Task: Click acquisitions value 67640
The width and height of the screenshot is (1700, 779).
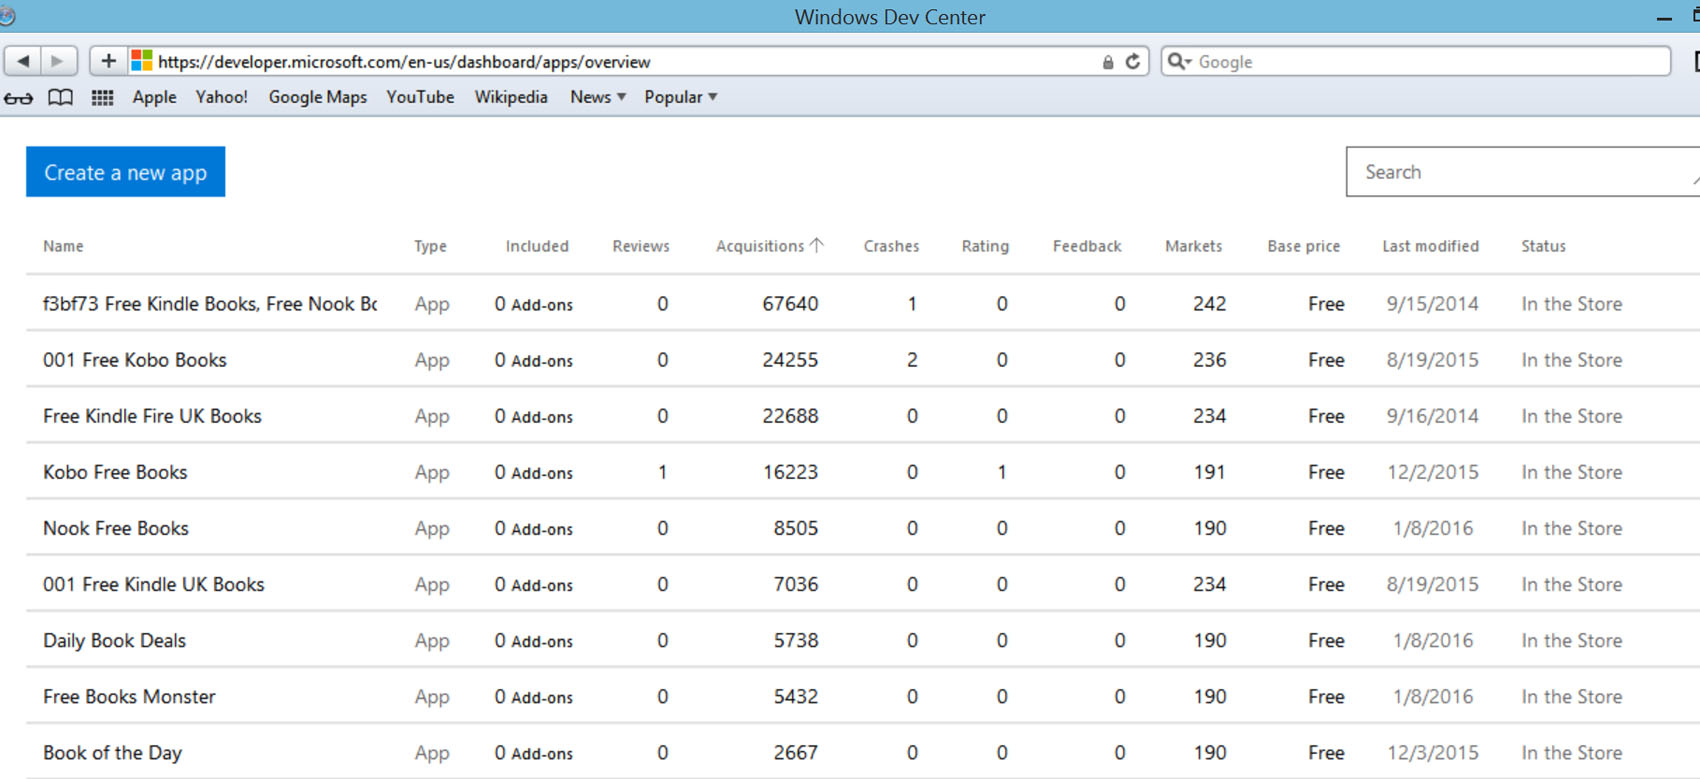Action: click(x=790, y=304)
